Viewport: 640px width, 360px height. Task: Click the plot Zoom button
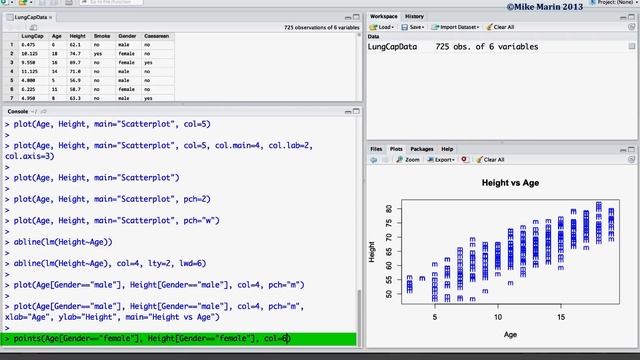[x=408, y=160]
